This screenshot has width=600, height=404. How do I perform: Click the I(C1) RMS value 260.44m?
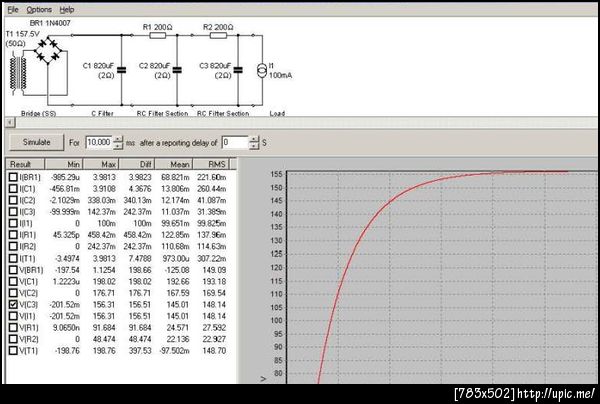click(x=212, y=189)
